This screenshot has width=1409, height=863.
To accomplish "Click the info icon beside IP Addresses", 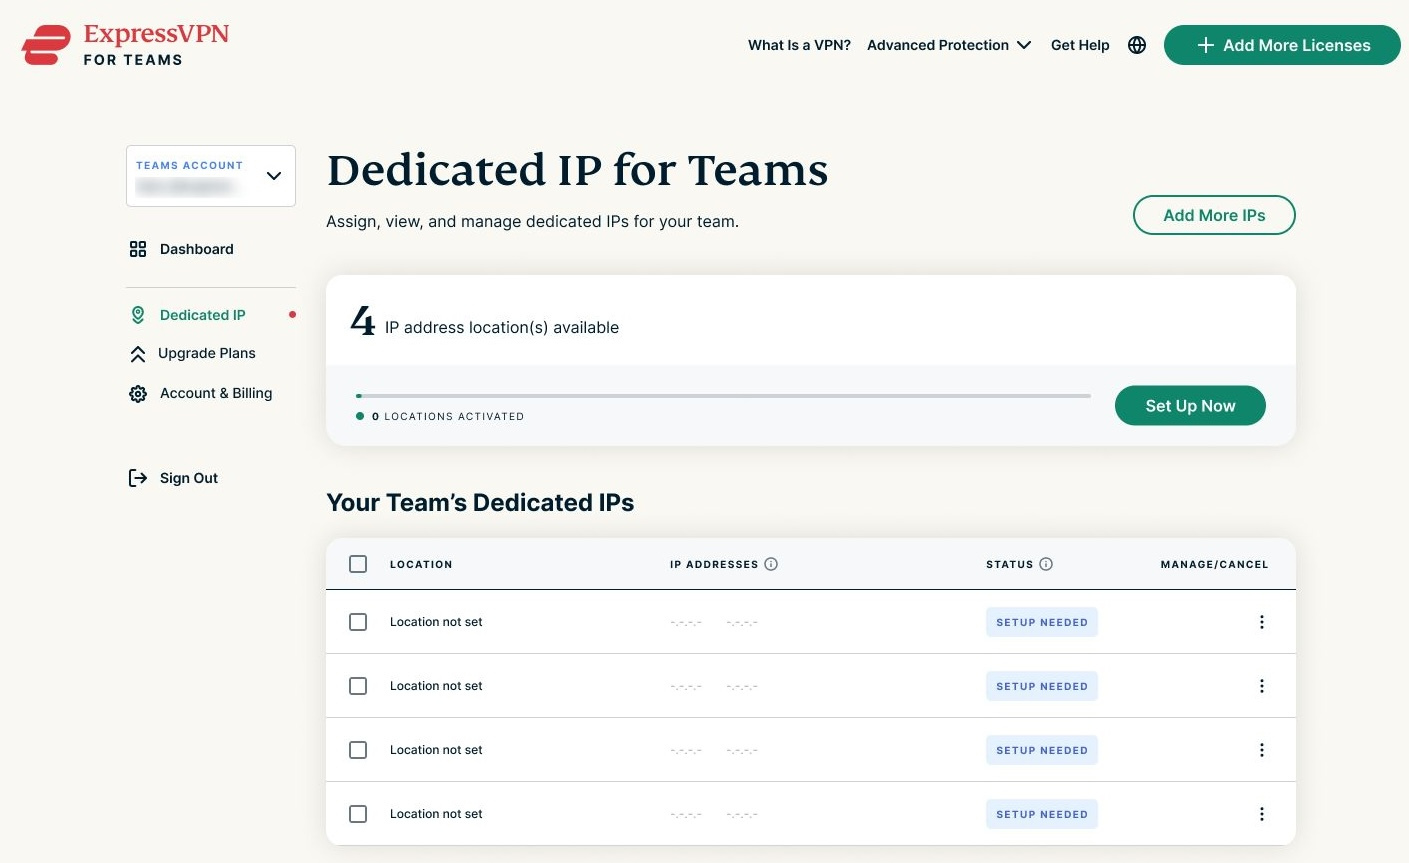I will (x=771, y=564).
